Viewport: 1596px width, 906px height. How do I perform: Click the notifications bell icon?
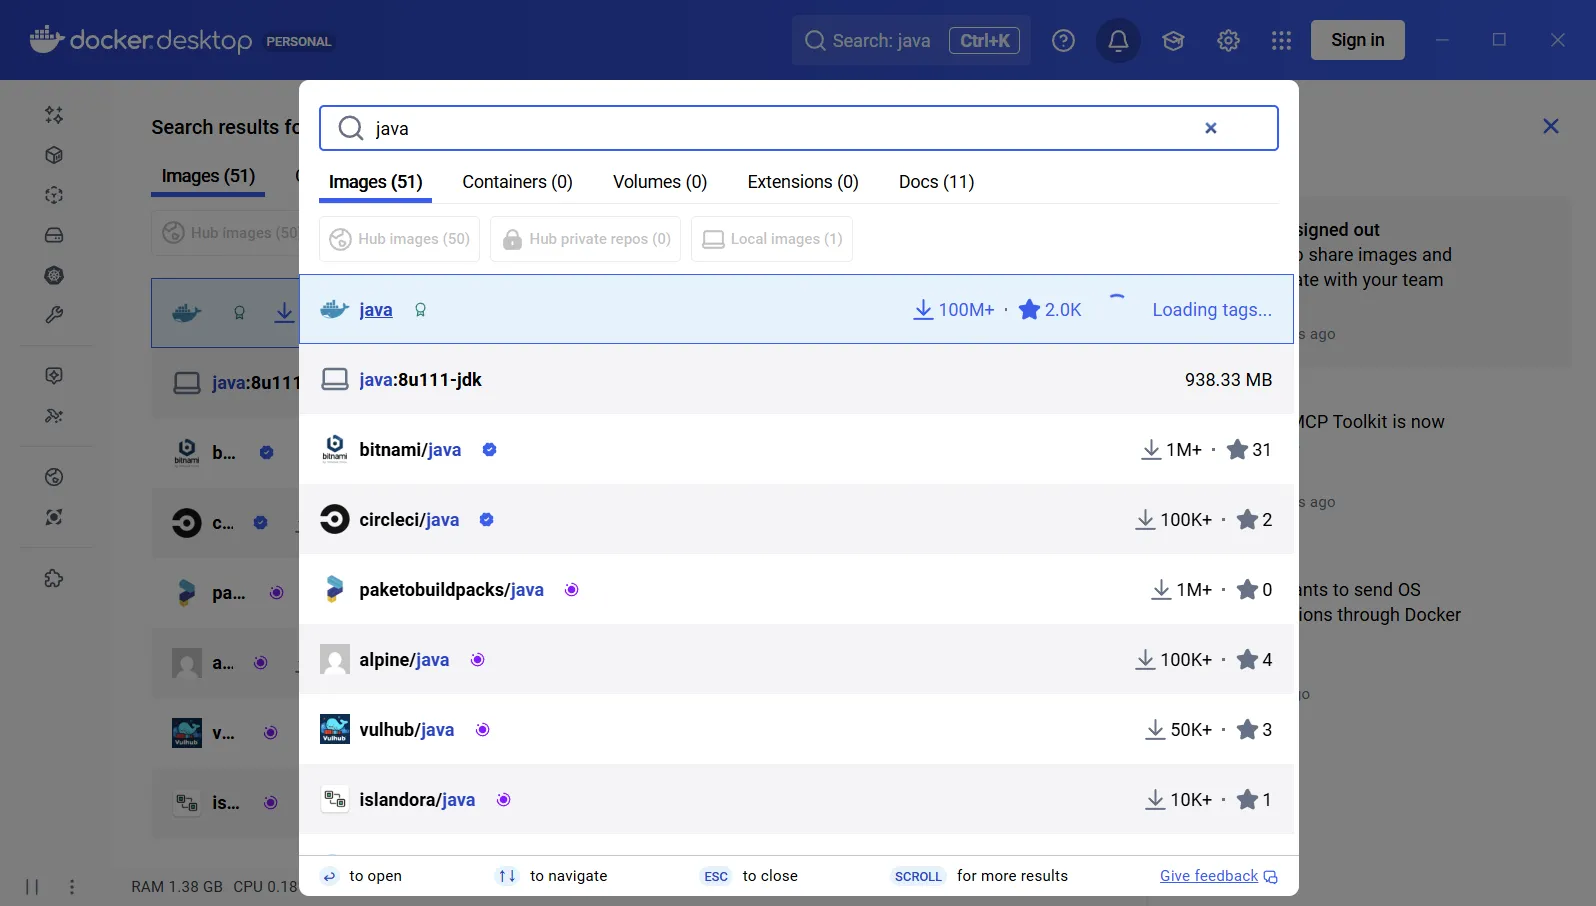coord(1118,41)
